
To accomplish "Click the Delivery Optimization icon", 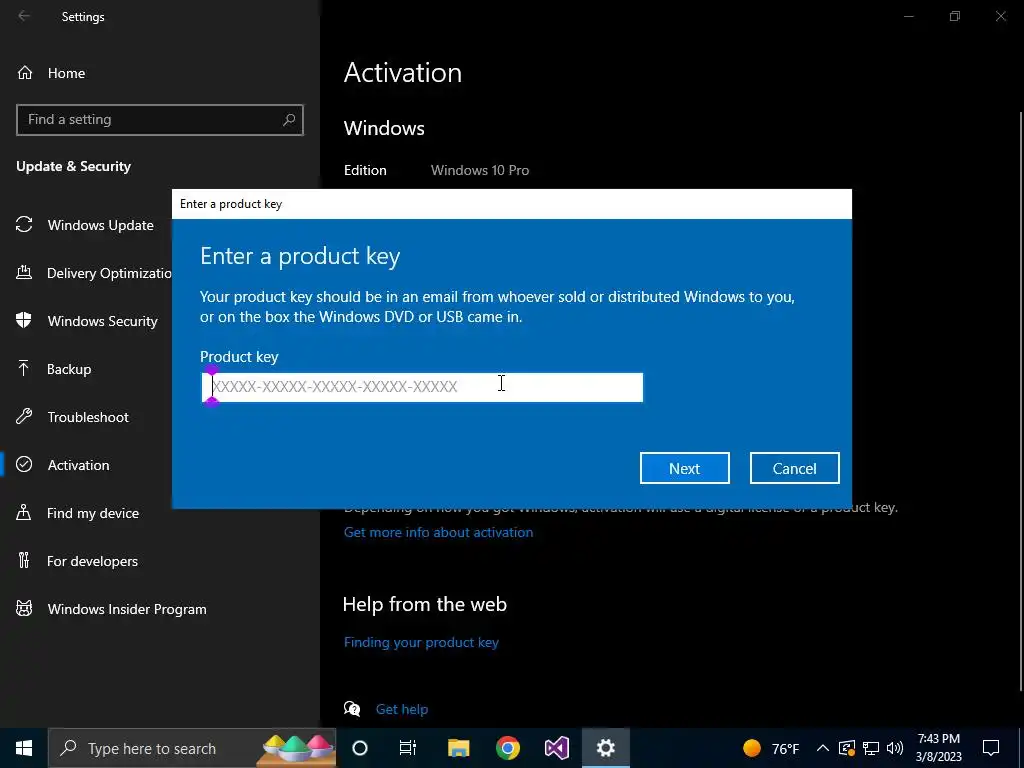I will (24, 272).
